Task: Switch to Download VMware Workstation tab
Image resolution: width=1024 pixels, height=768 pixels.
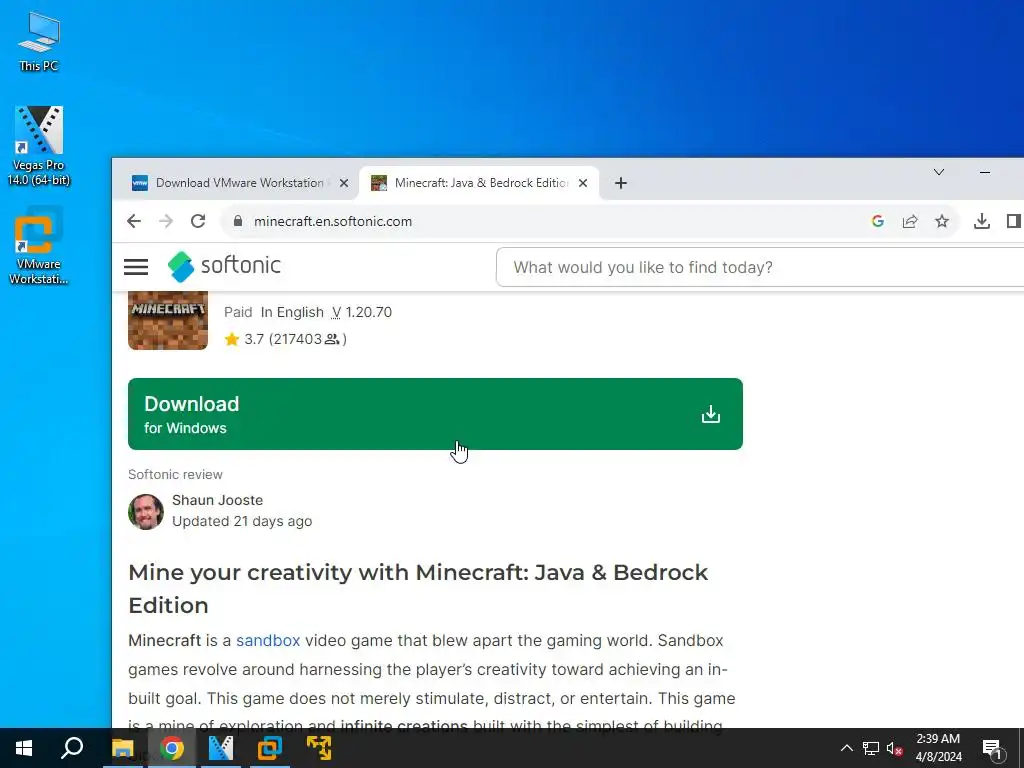Action: 239,183
